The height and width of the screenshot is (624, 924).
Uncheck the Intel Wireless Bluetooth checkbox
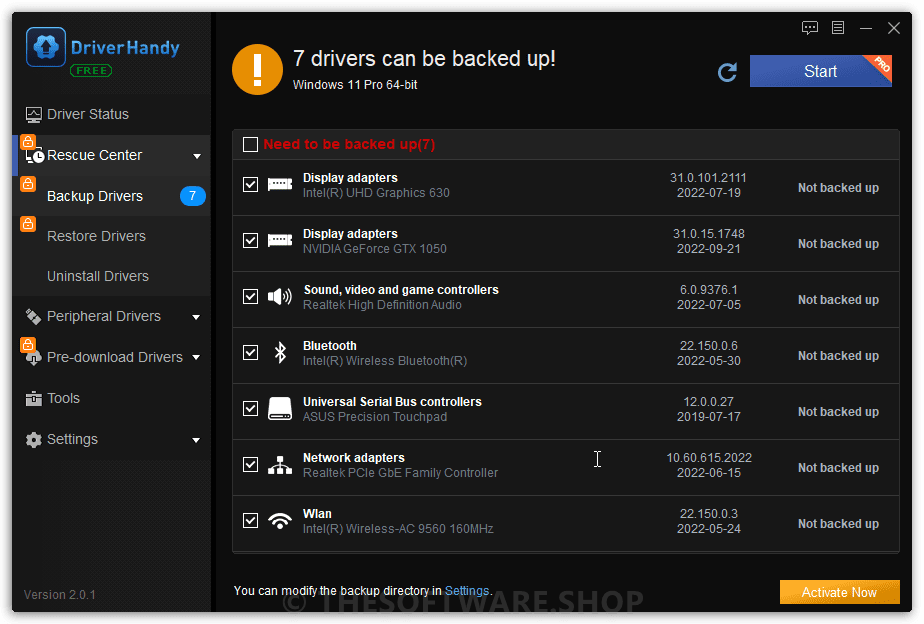[250, 352]
